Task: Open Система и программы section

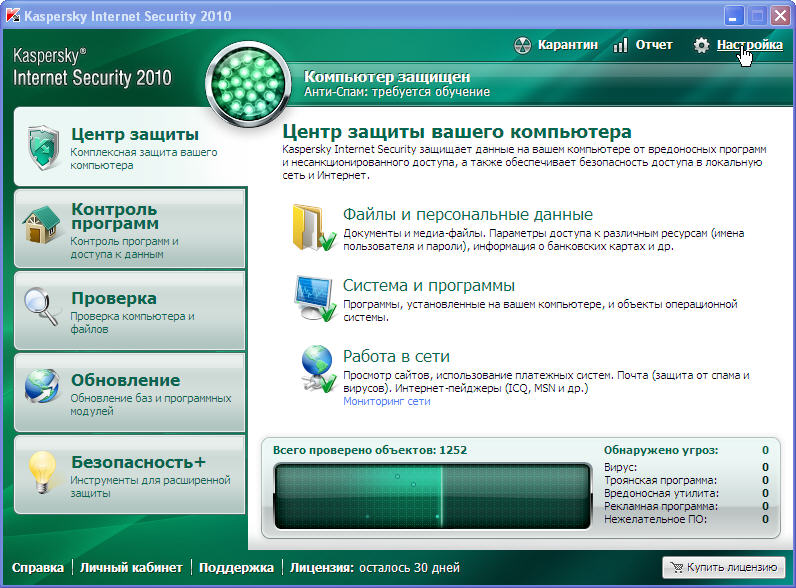Action: pyautogui.click(x=428, y=285)
